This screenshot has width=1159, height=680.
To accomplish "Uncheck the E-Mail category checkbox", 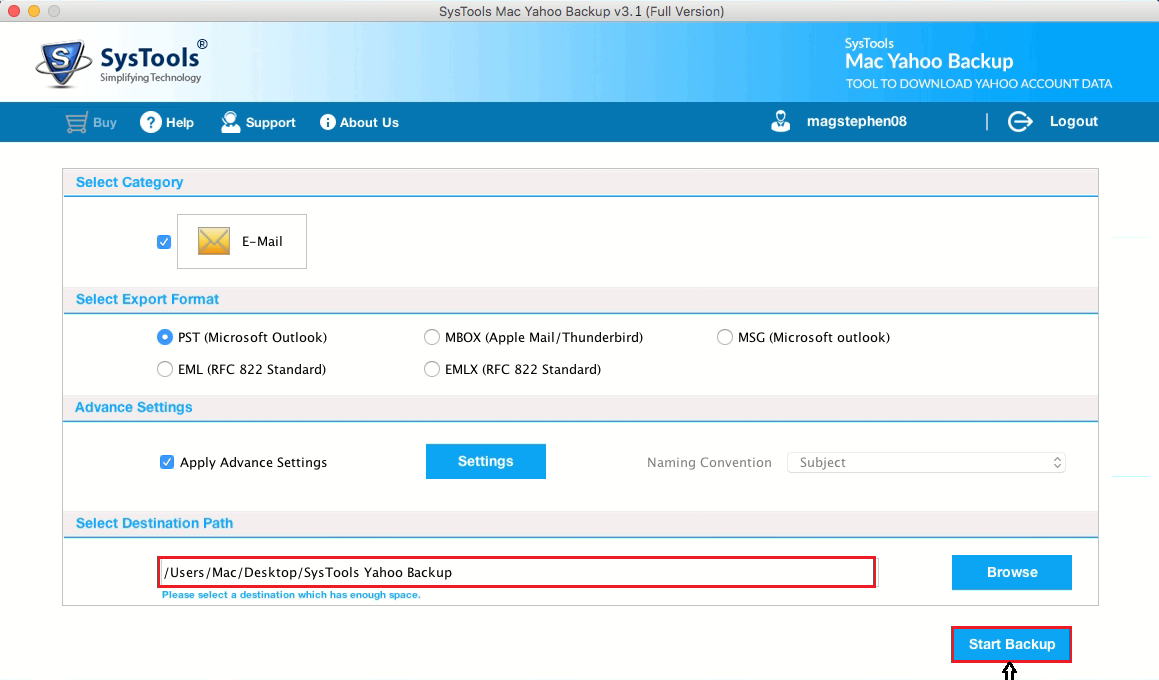I will tap(164, 242).
